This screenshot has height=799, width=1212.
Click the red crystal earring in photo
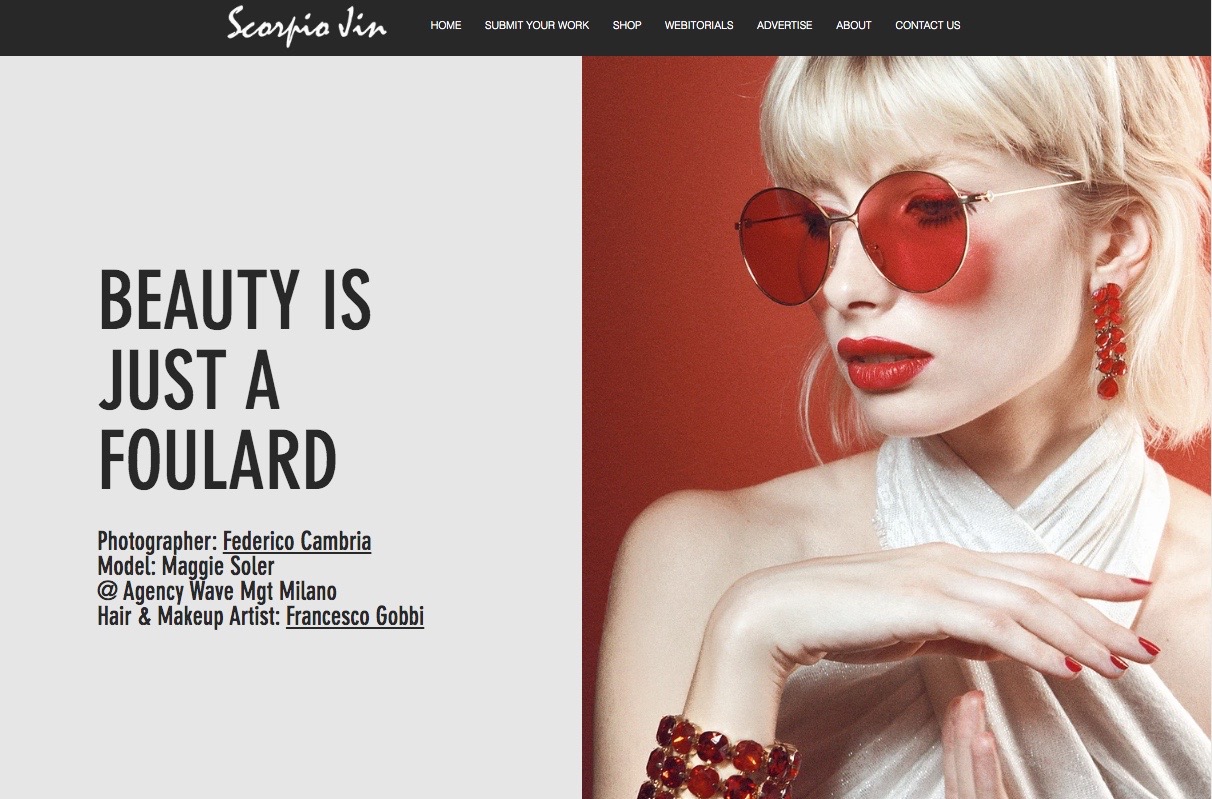coord(1108,341)
